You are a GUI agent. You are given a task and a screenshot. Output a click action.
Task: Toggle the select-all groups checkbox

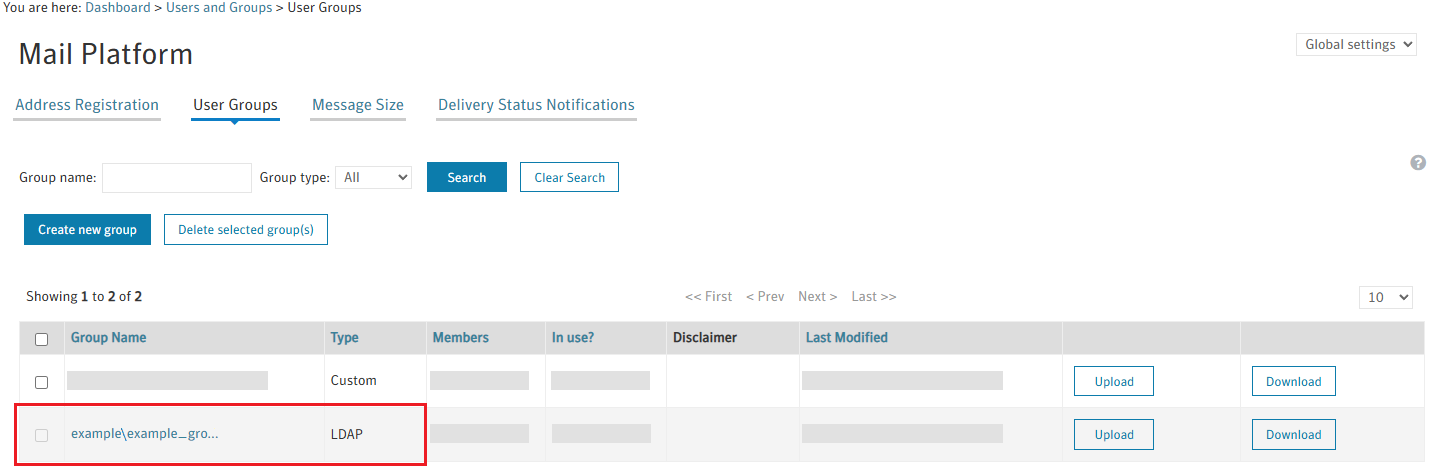[x=42, y=339]
